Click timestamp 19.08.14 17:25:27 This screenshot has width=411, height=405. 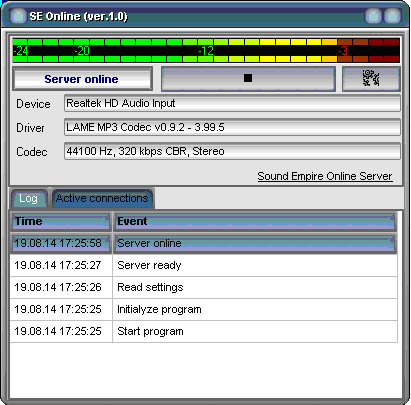[58, 265]
